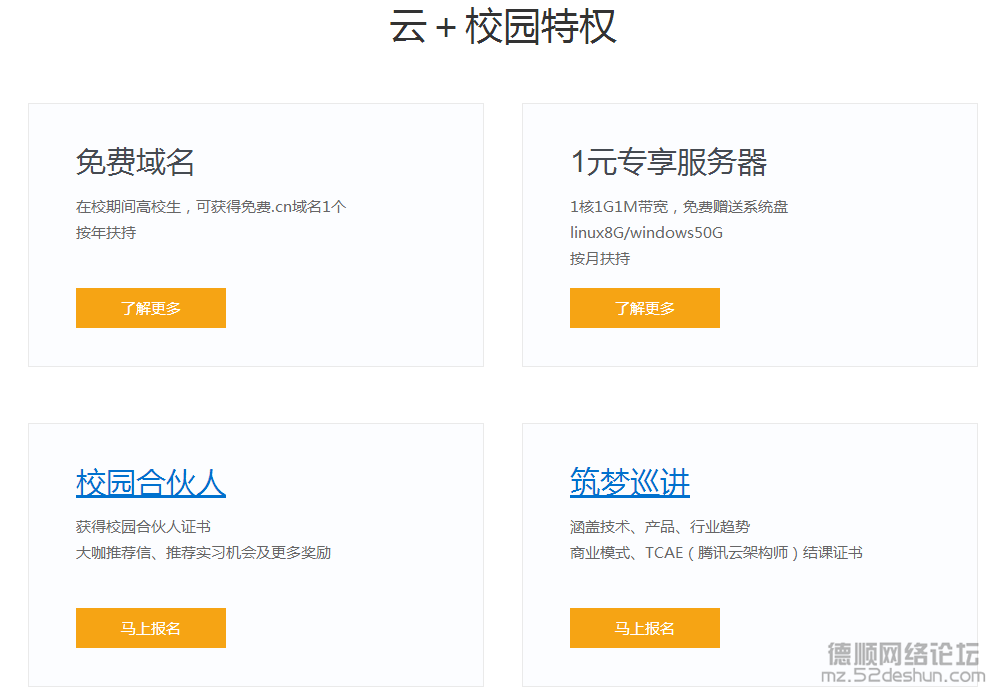Click the 按月扶持 text line
Image resolution: width=1005 pixels, height=700 pixels.
[600, 258]
